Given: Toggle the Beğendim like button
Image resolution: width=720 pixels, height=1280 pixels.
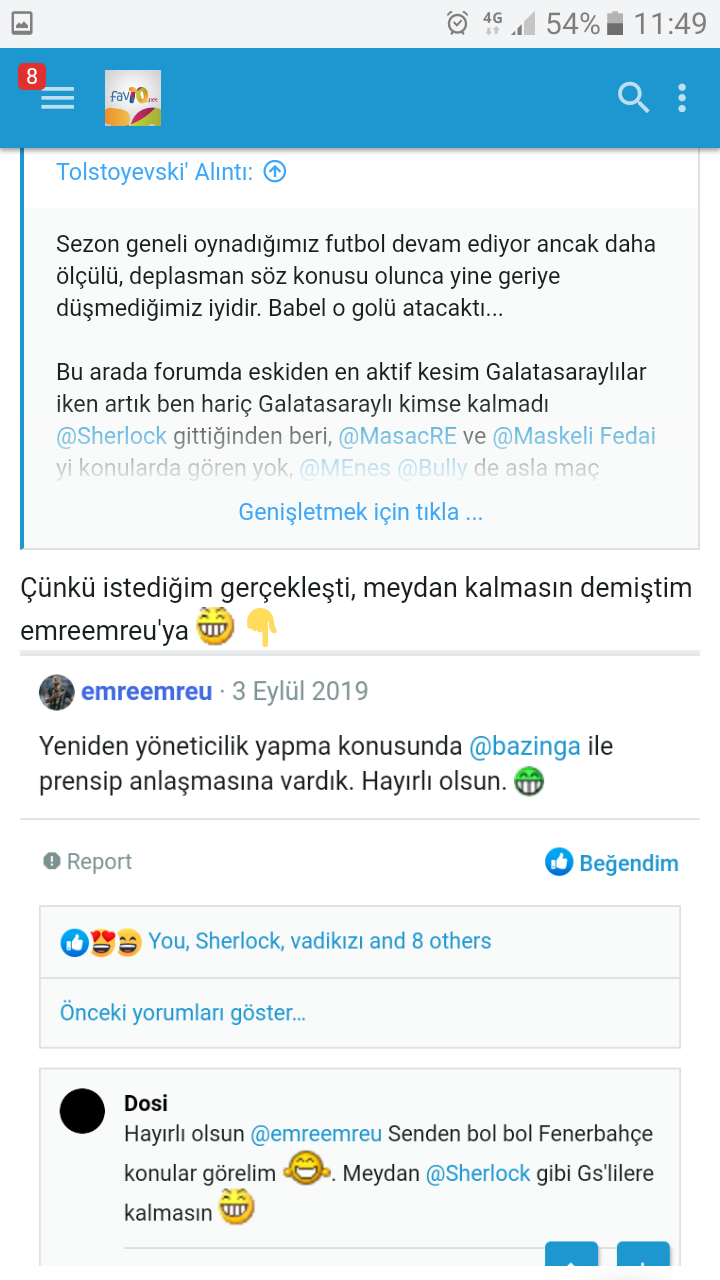Looking at the screenshot, I should click(612, 863).
